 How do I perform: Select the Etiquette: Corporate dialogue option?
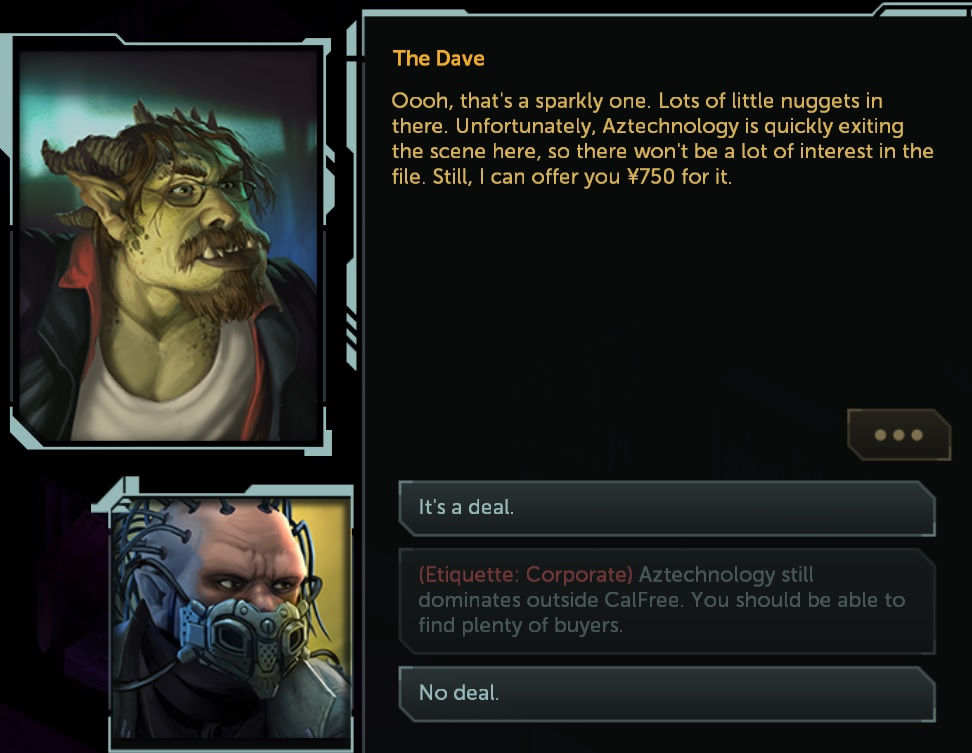pyautogui.click(x=667, y=601)
